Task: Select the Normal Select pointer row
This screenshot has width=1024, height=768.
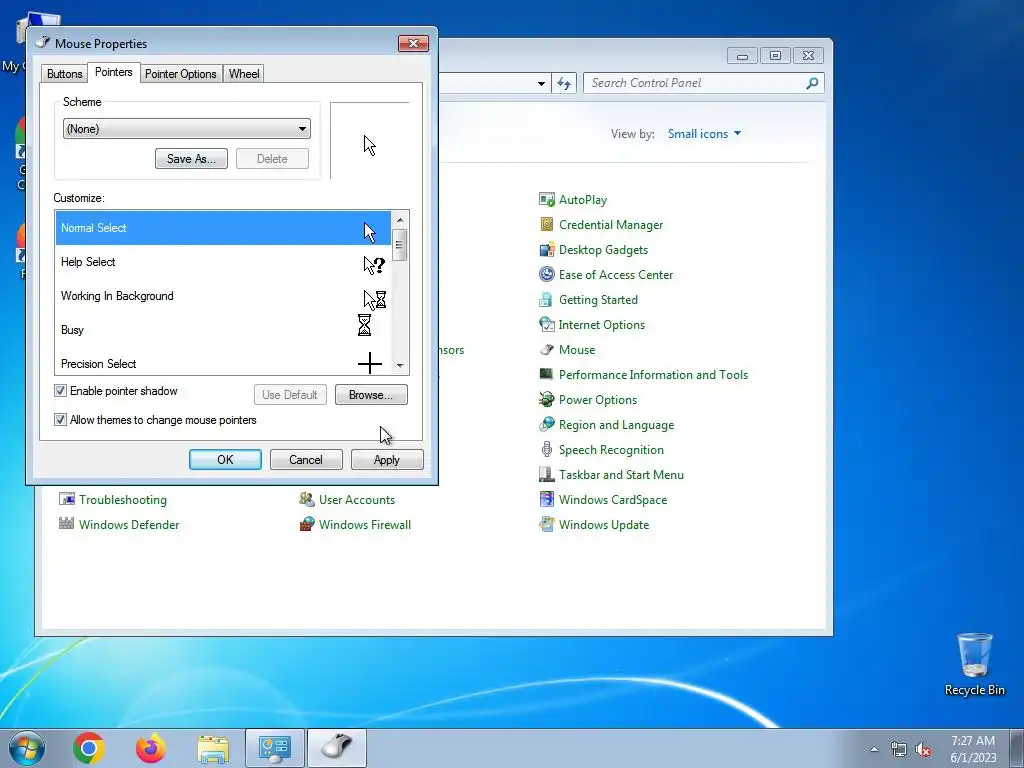Action: tap(223, 228)
